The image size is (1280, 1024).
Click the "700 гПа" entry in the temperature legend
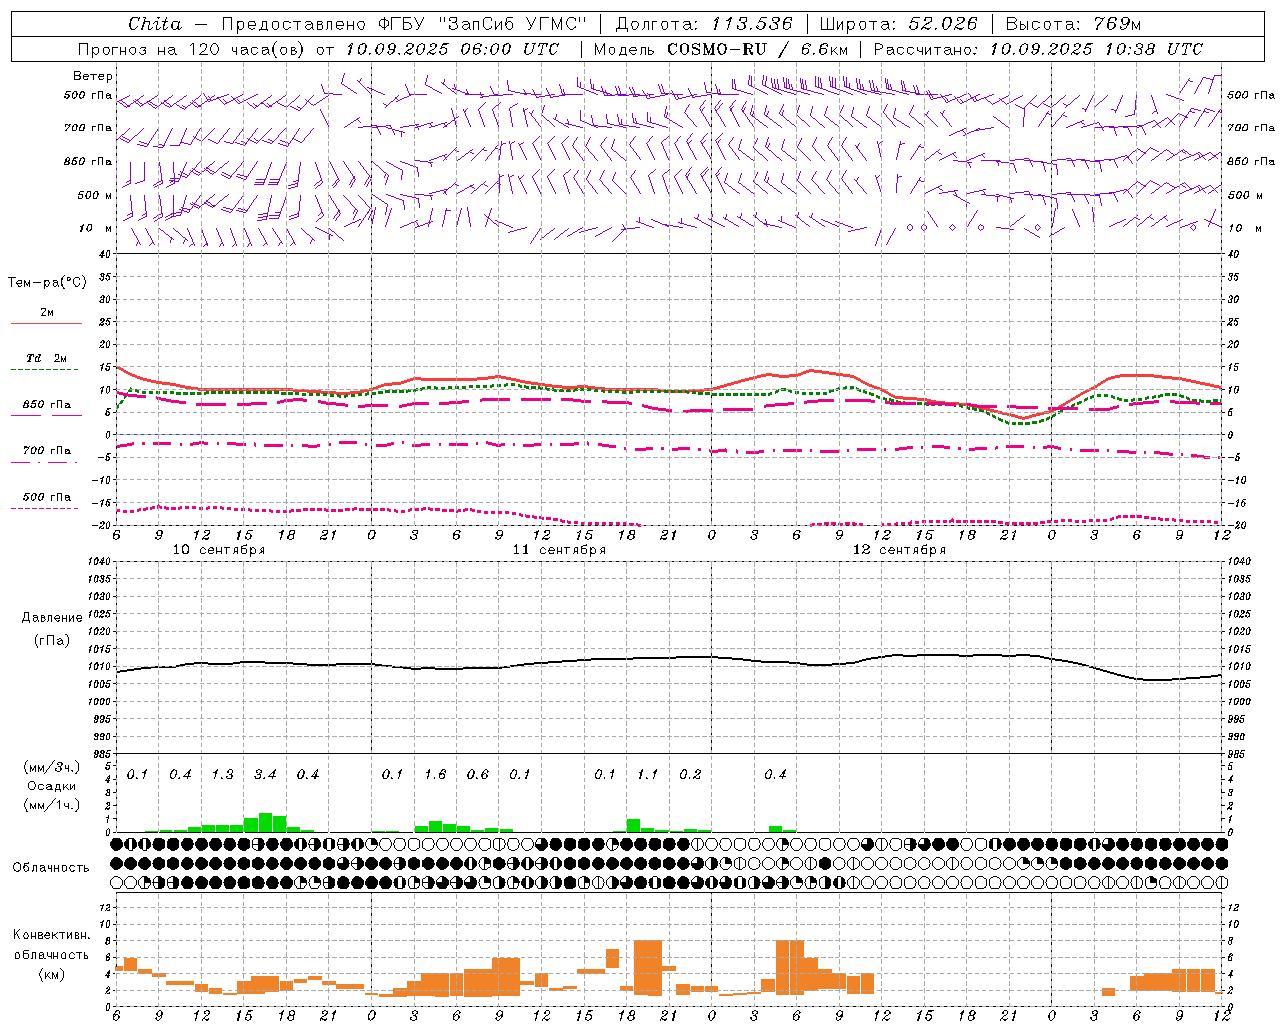pyautogui.click(x=47, y=450)
